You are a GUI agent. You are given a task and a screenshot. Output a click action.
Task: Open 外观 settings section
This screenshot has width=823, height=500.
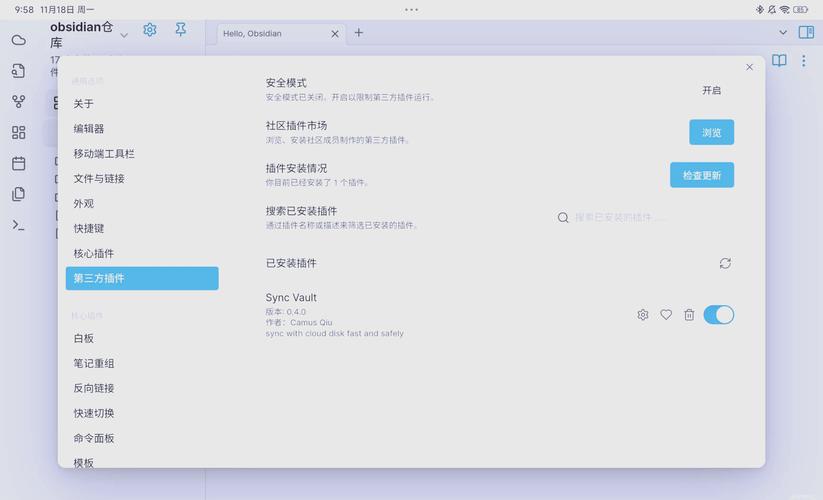pyautogui.click(x=142, y=204)
